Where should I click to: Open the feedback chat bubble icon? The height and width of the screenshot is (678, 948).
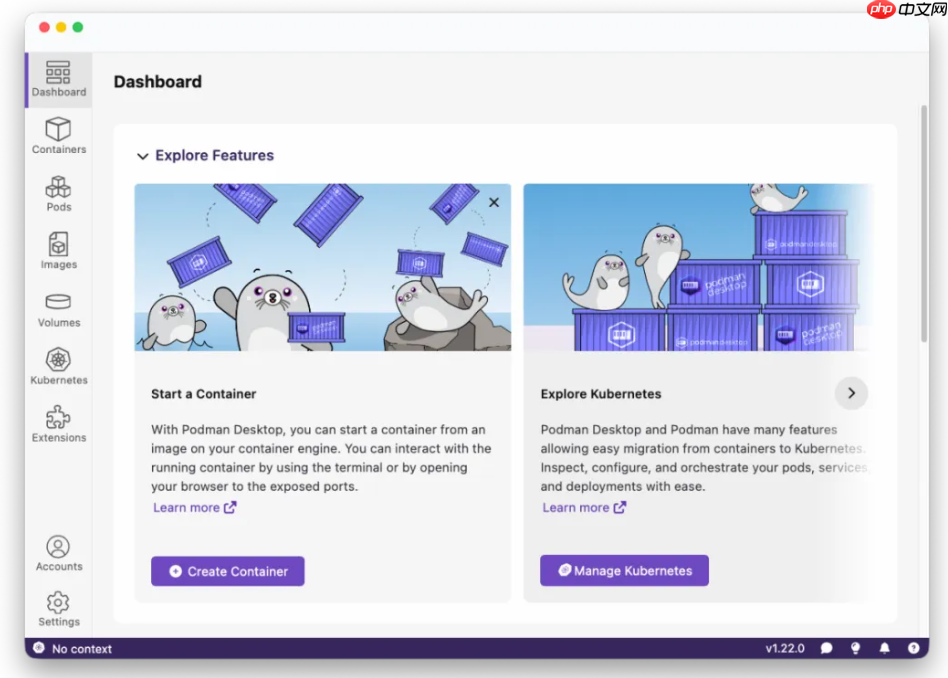[x=827, y=648]
